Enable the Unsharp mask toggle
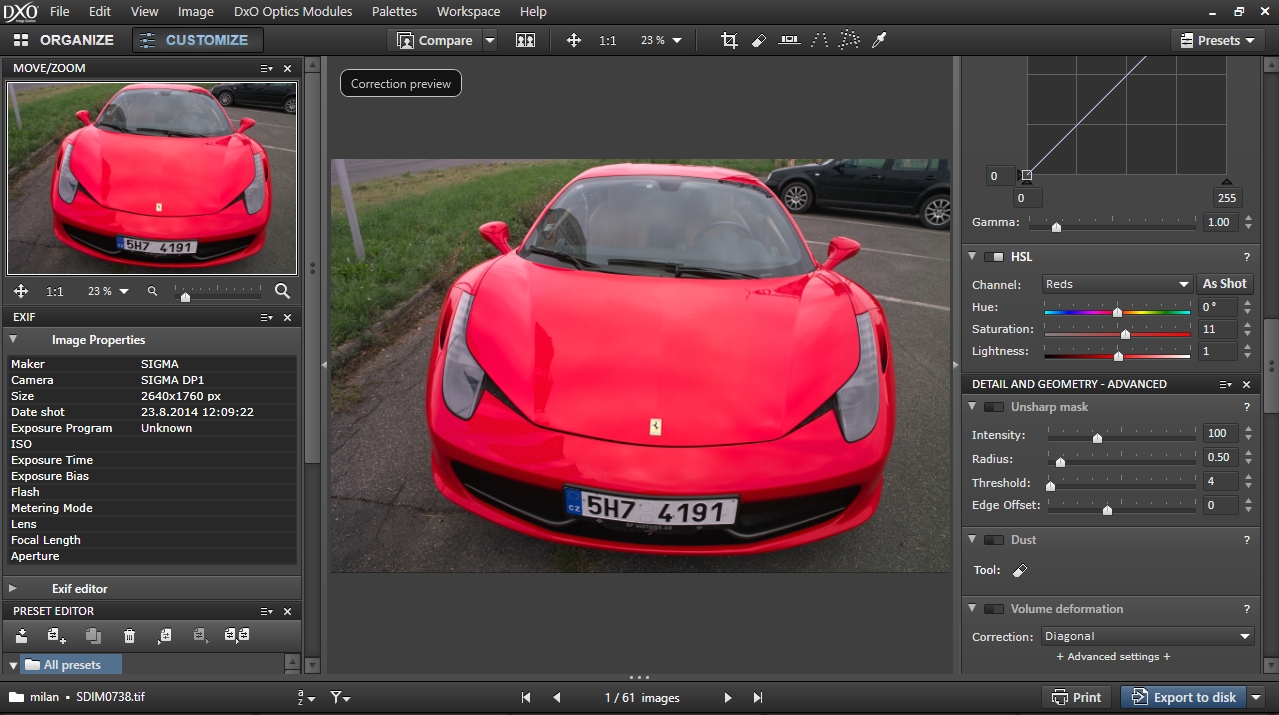Viewport: 1279px width, 715px height. pos(994,407)
